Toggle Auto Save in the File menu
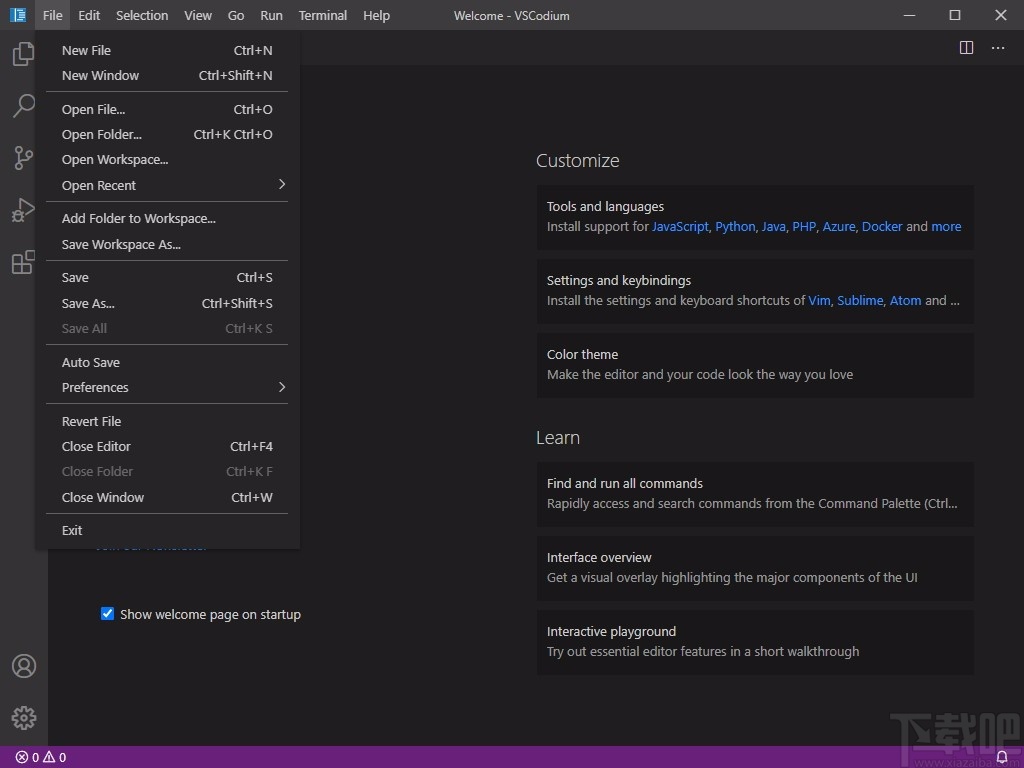The image size is (1024, 768). coord(90,362)
